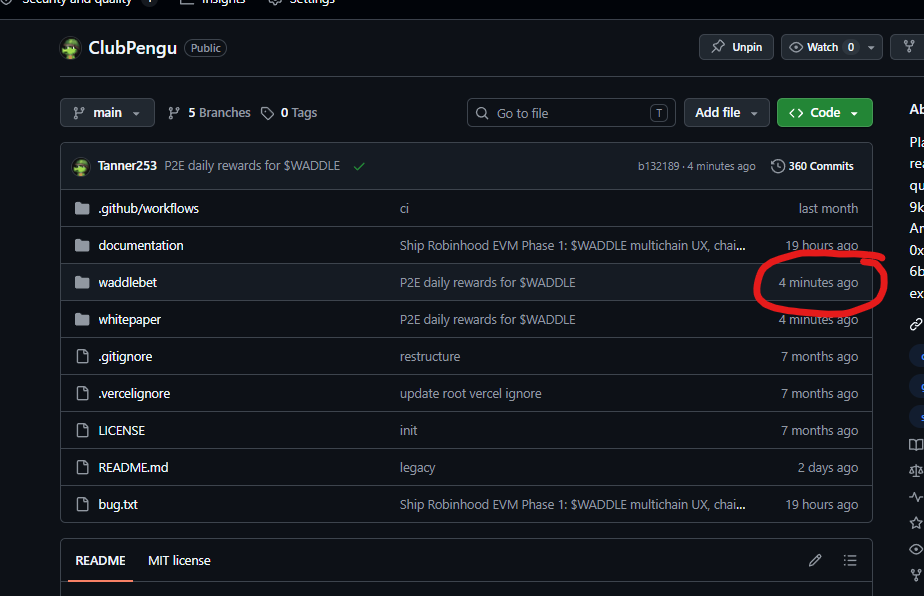Click the .github/workflows folder icon
The image size is (924, 596).
tap(82, 208)
